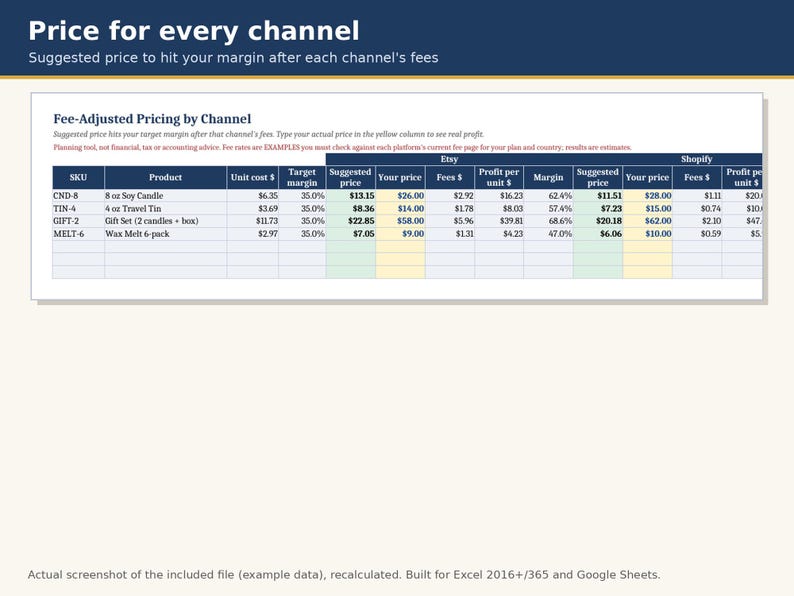794x596 pixels.
Task: Select the $39.81 profit per unit cell
Action: tap(499, 221)
